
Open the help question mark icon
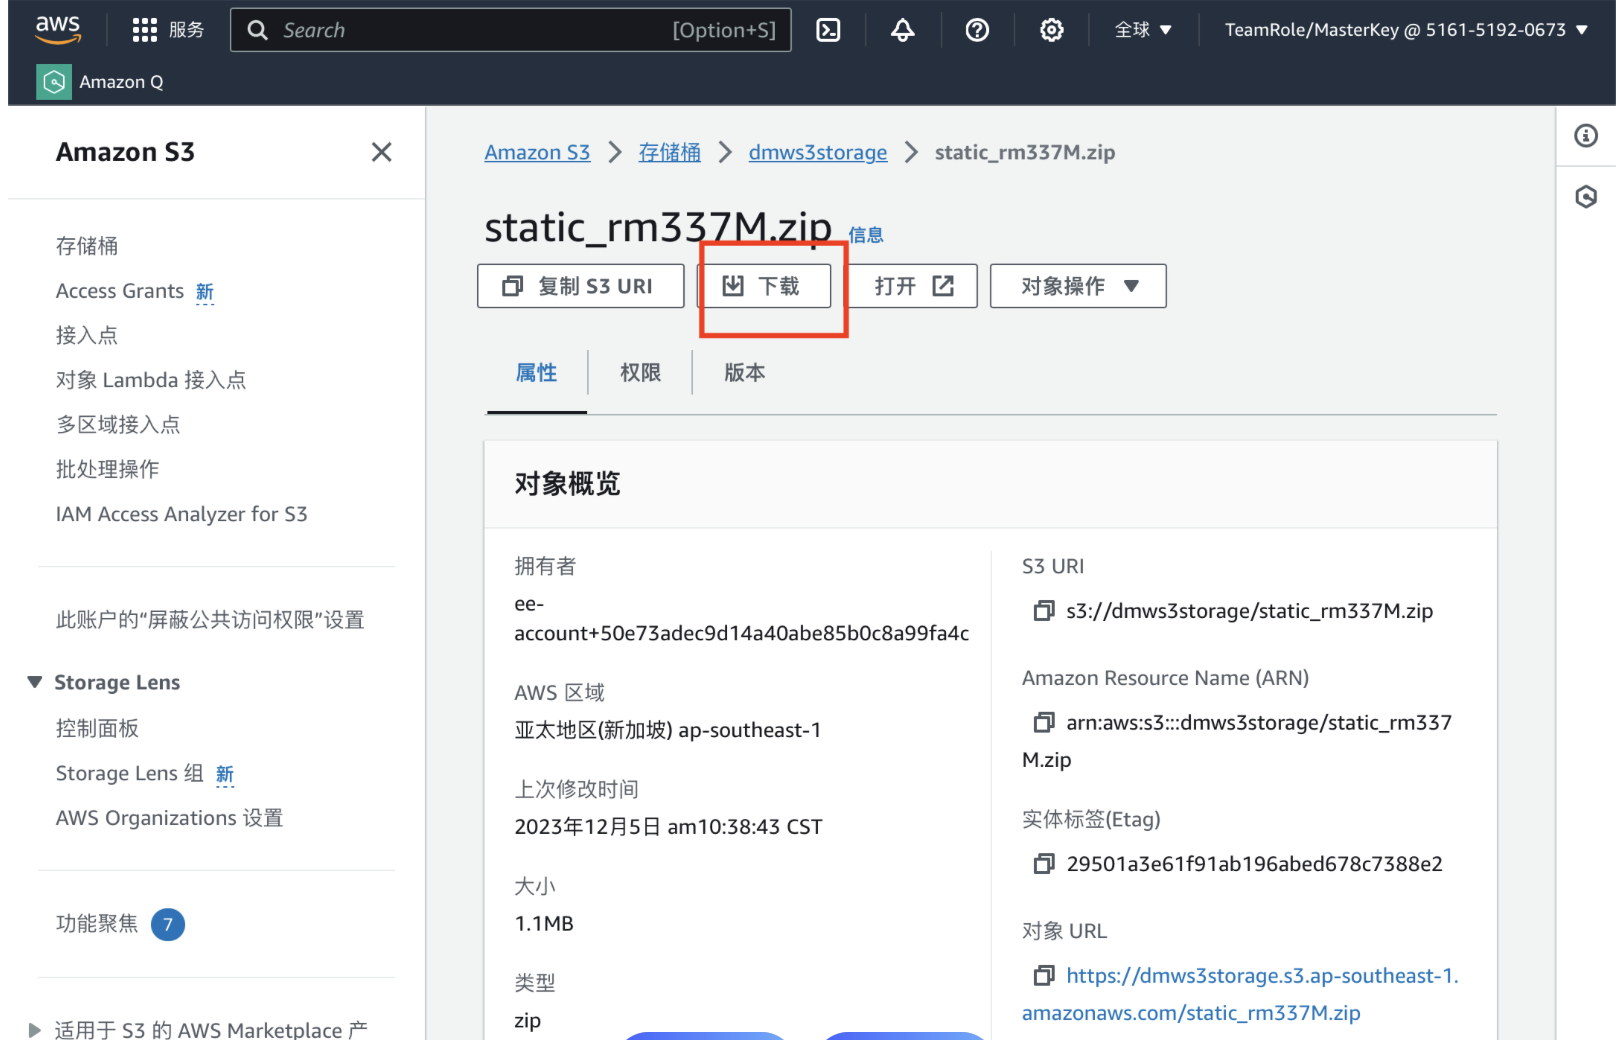coord(977,30)
